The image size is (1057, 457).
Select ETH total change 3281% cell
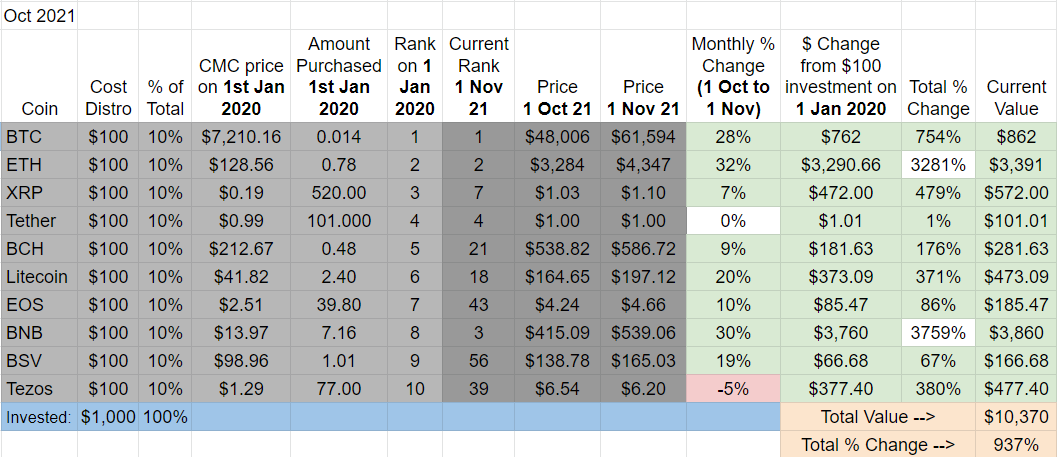click(938, 165)
